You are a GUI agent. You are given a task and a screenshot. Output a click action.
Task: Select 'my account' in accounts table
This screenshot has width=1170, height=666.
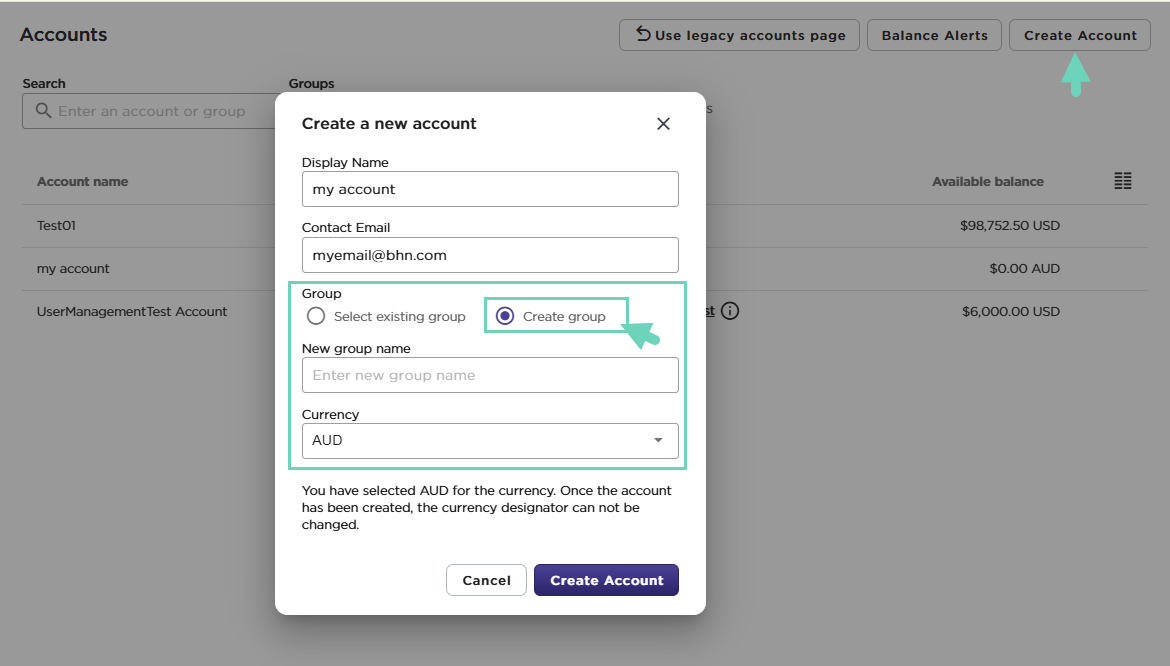[x=73, y=269]
